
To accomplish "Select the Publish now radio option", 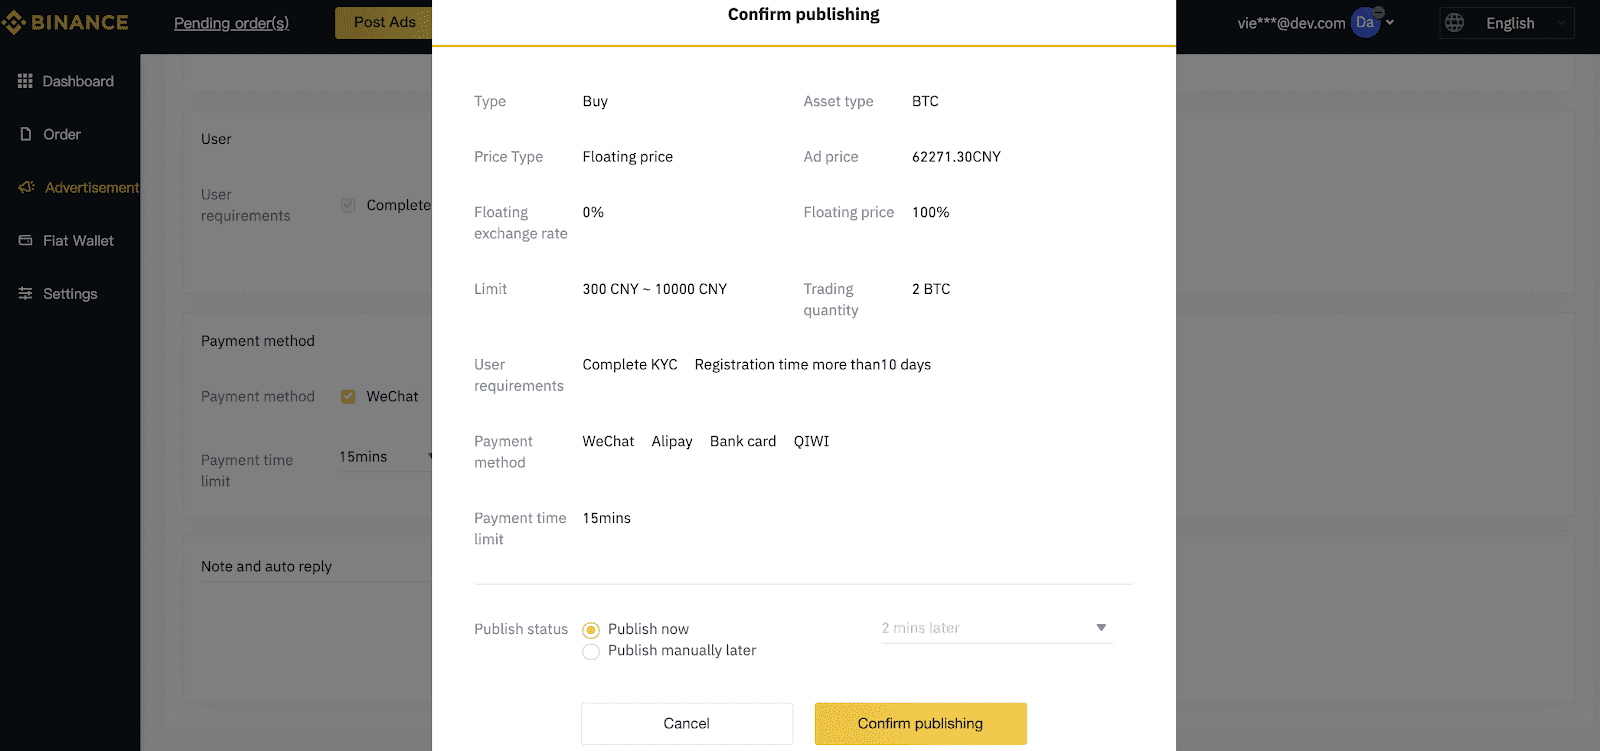I will 591,630.
